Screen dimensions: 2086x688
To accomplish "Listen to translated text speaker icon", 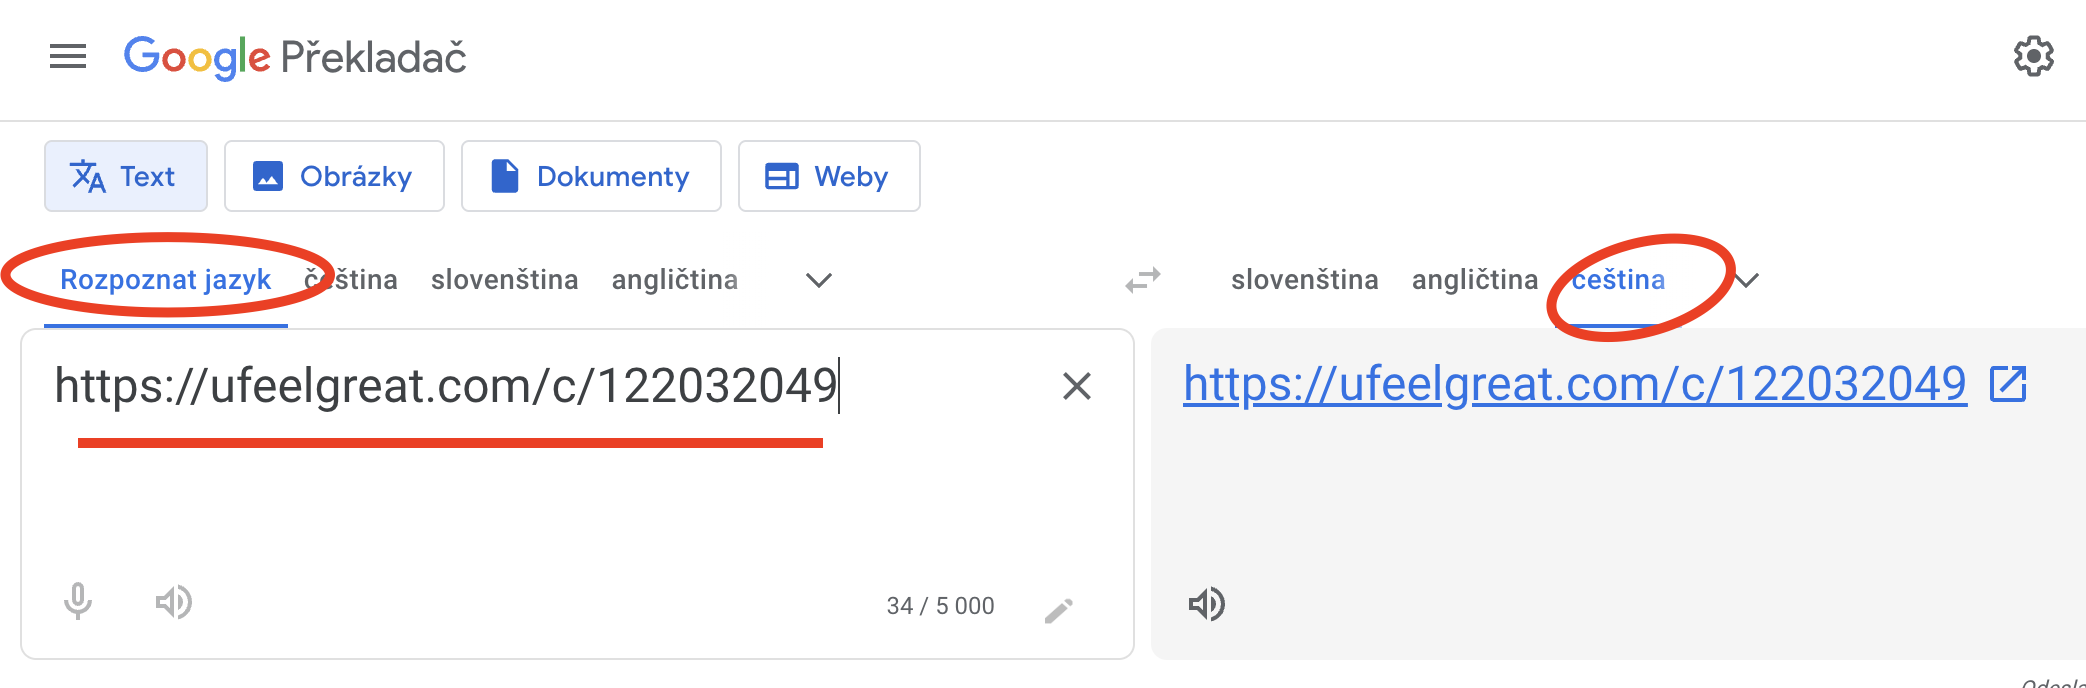I will click(1206, 604).
